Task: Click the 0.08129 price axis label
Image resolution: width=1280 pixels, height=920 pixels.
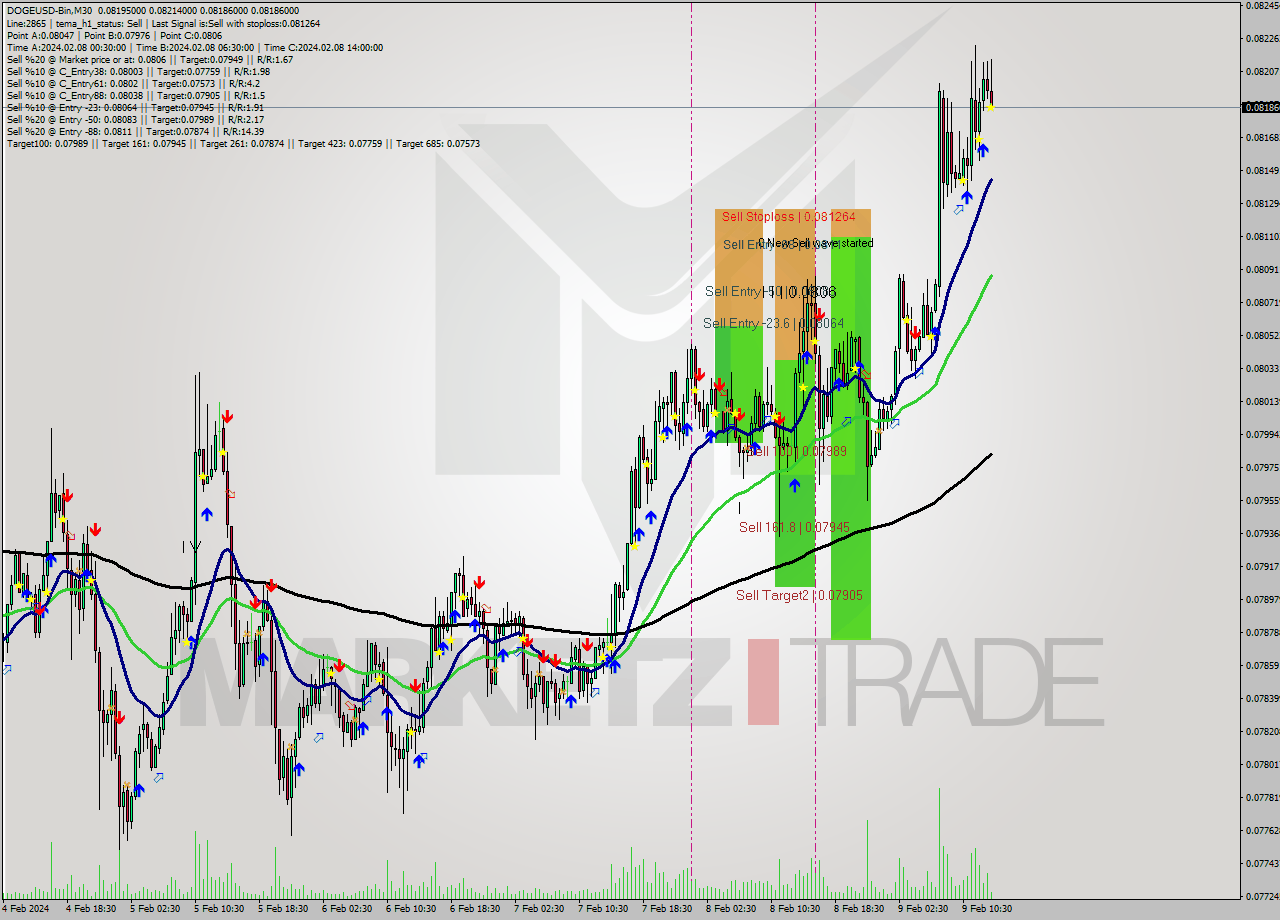Action: tap(1261, 203)
